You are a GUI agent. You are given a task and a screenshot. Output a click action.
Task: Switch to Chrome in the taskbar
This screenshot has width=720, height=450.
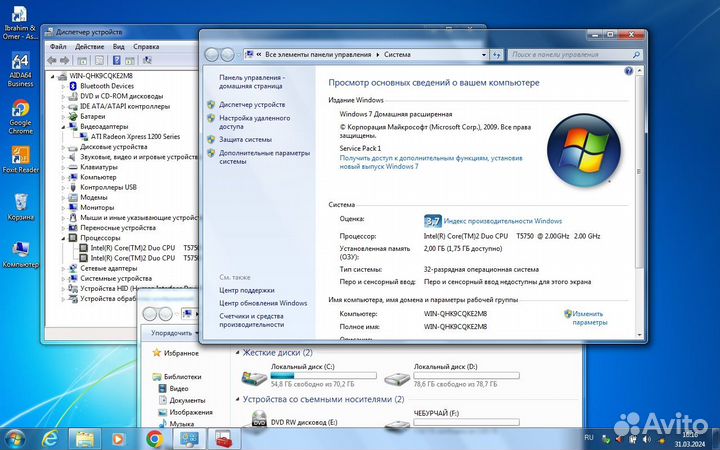click(x=155, y=439)
